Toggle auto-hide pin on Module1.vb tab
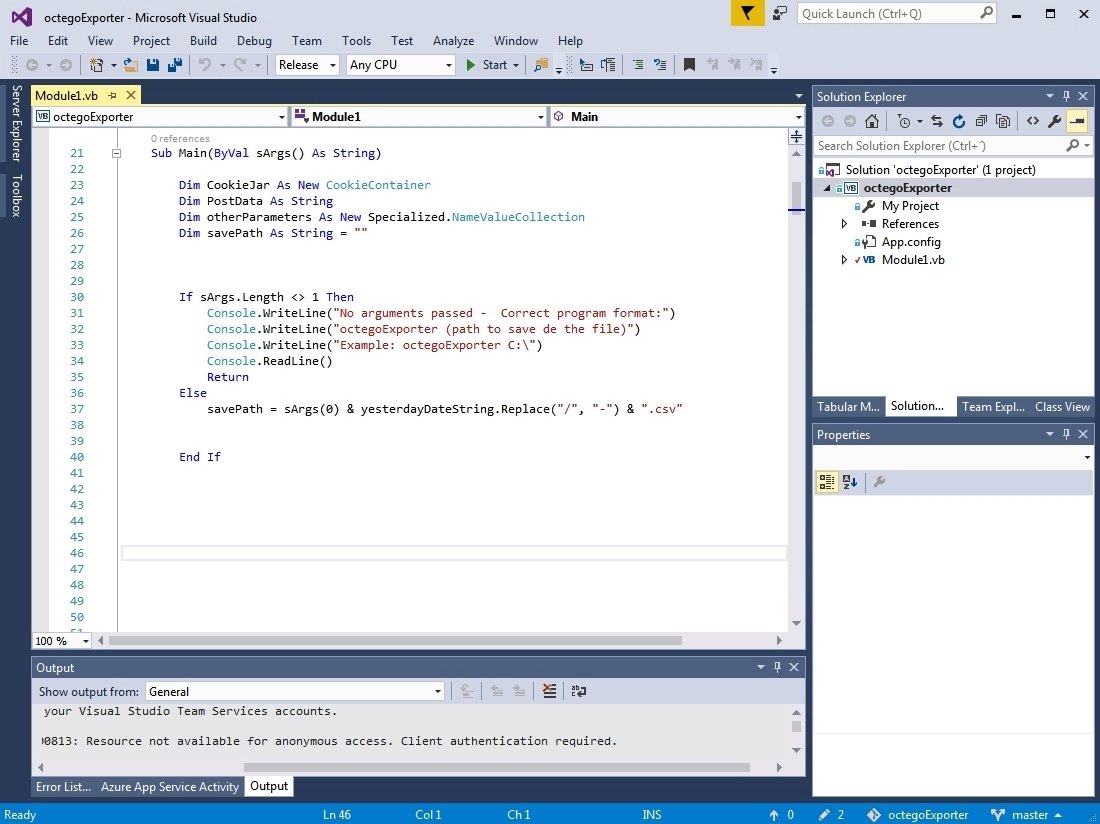 tap(112, 95)
